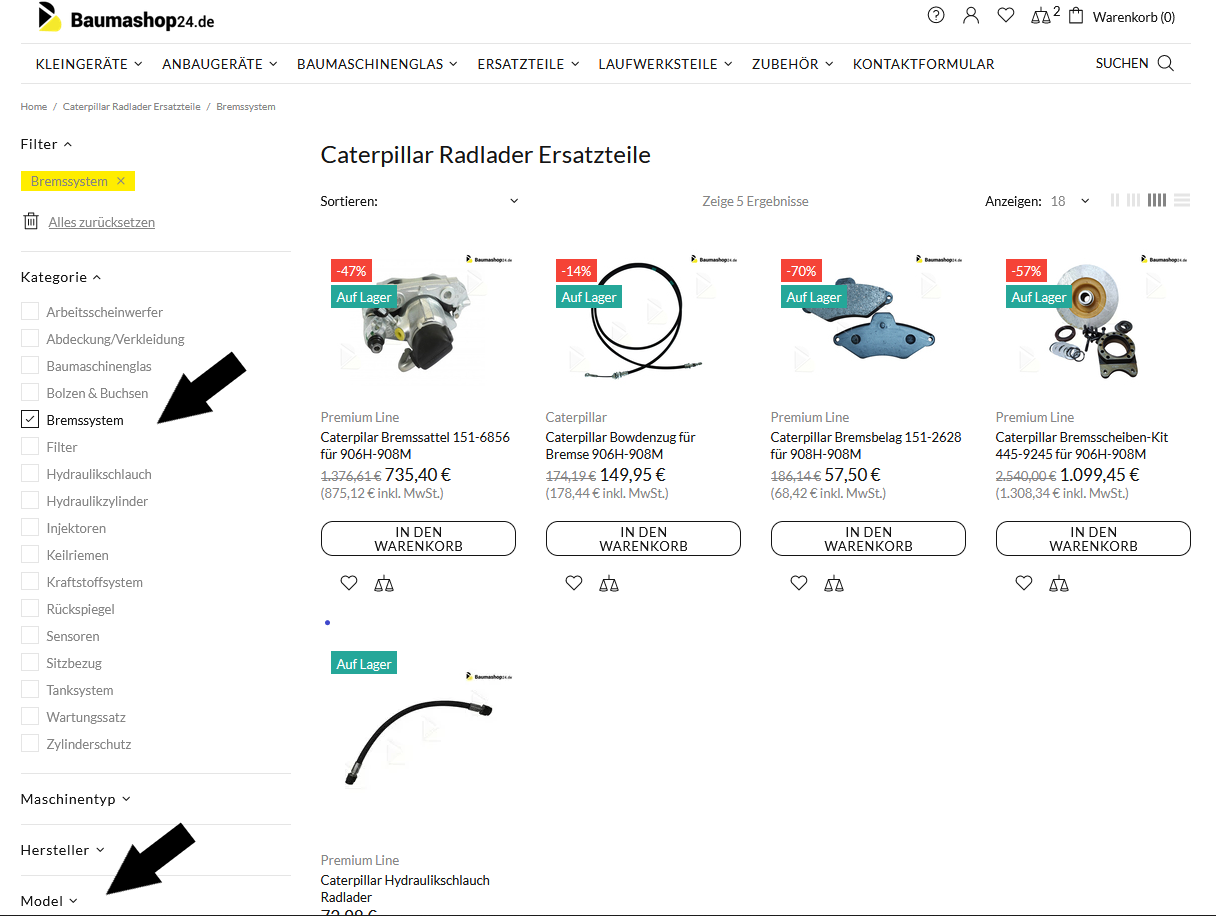Screen dimensions: 1216x916
Task: Add Bremsscheiben-Kit 445-9245 to wishlist
Action: click(1023, 583)
